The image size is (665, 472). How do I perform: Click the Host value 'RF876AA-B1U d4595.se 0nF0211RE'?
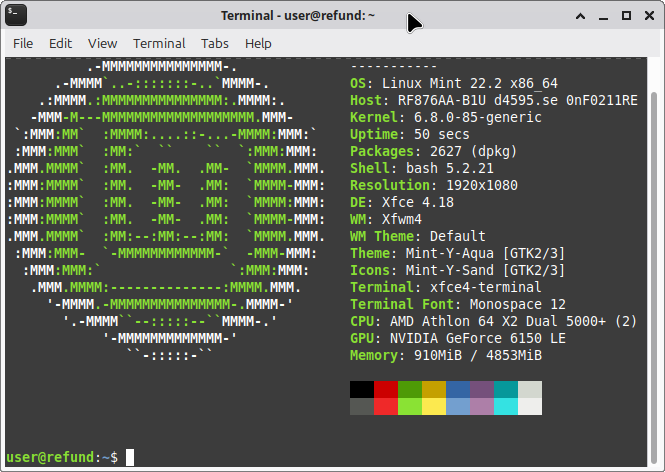pos(517,101)
